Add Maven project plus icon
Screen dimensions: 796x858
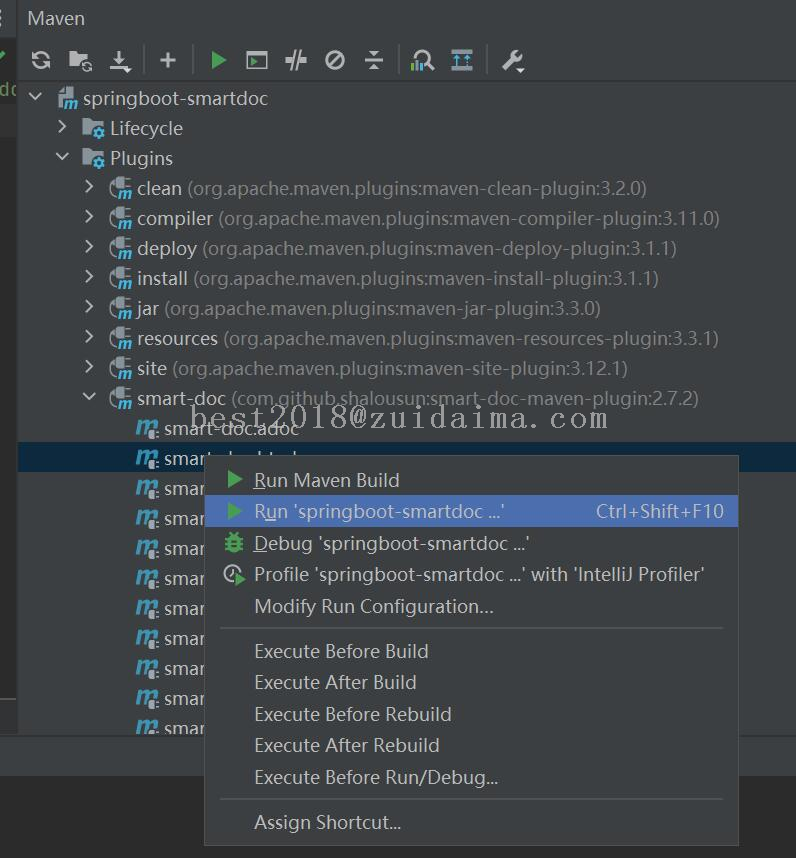168,60
